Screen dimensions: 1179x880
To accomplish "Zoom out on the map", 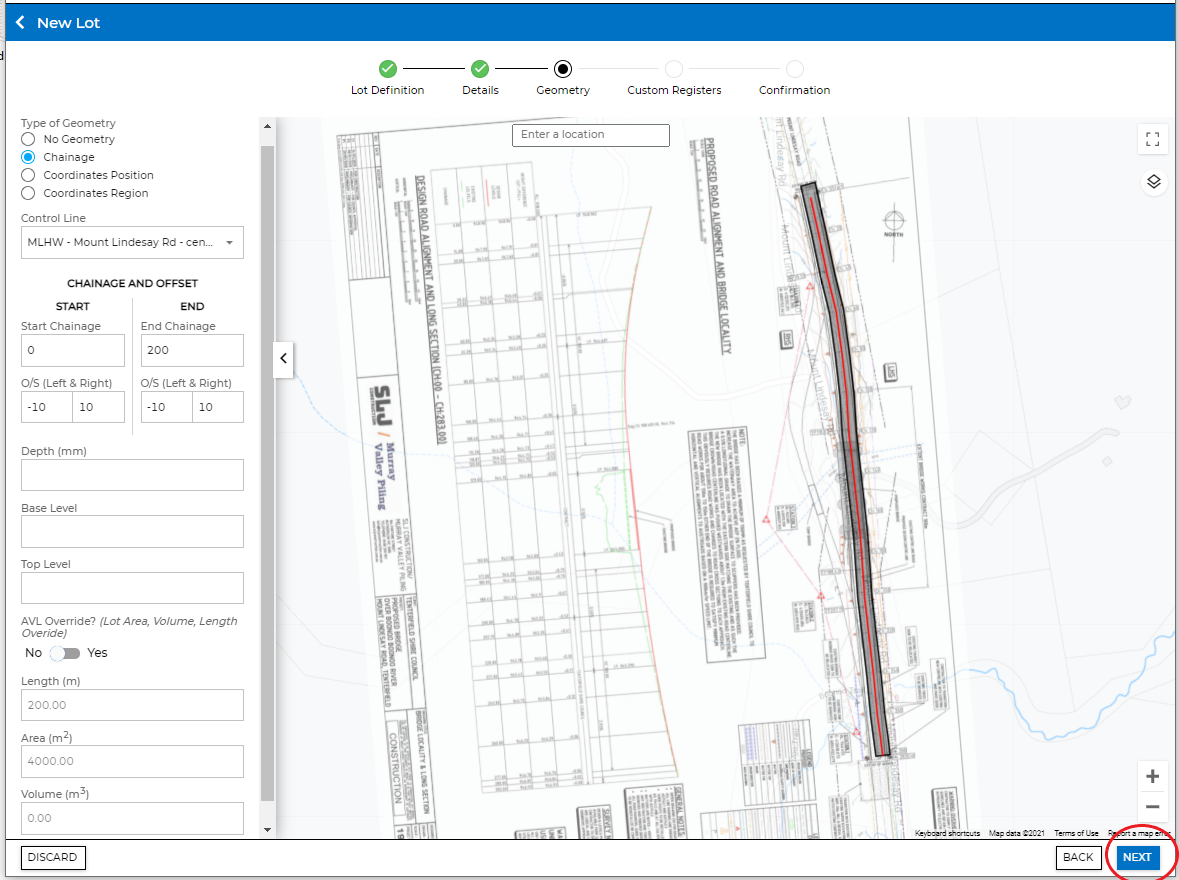I will click(1152, 807).
